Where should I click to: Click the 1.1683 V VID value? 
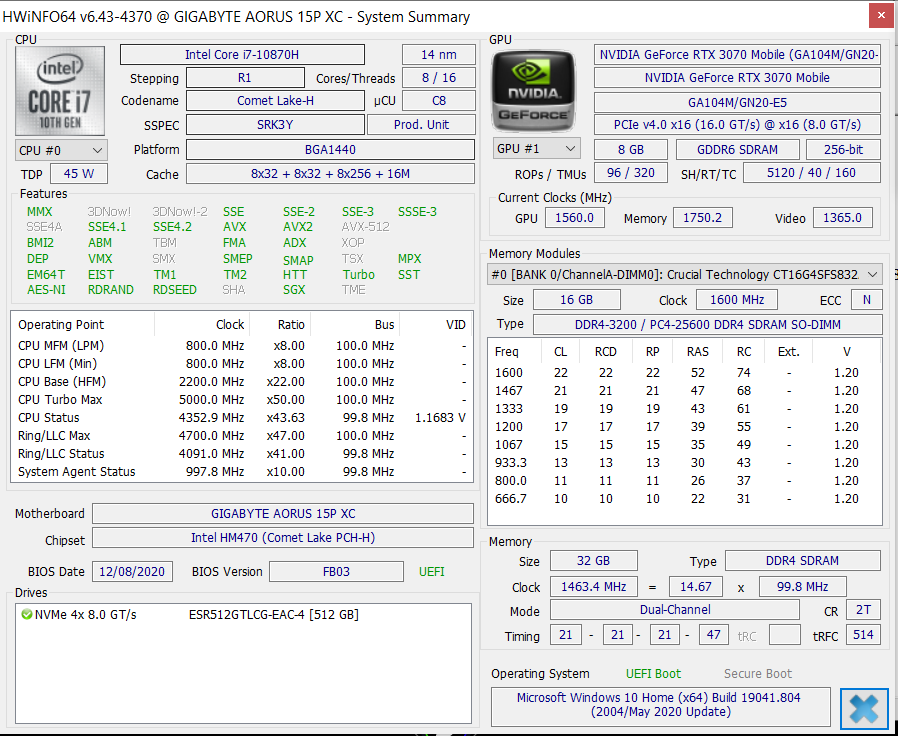(440, 418)
